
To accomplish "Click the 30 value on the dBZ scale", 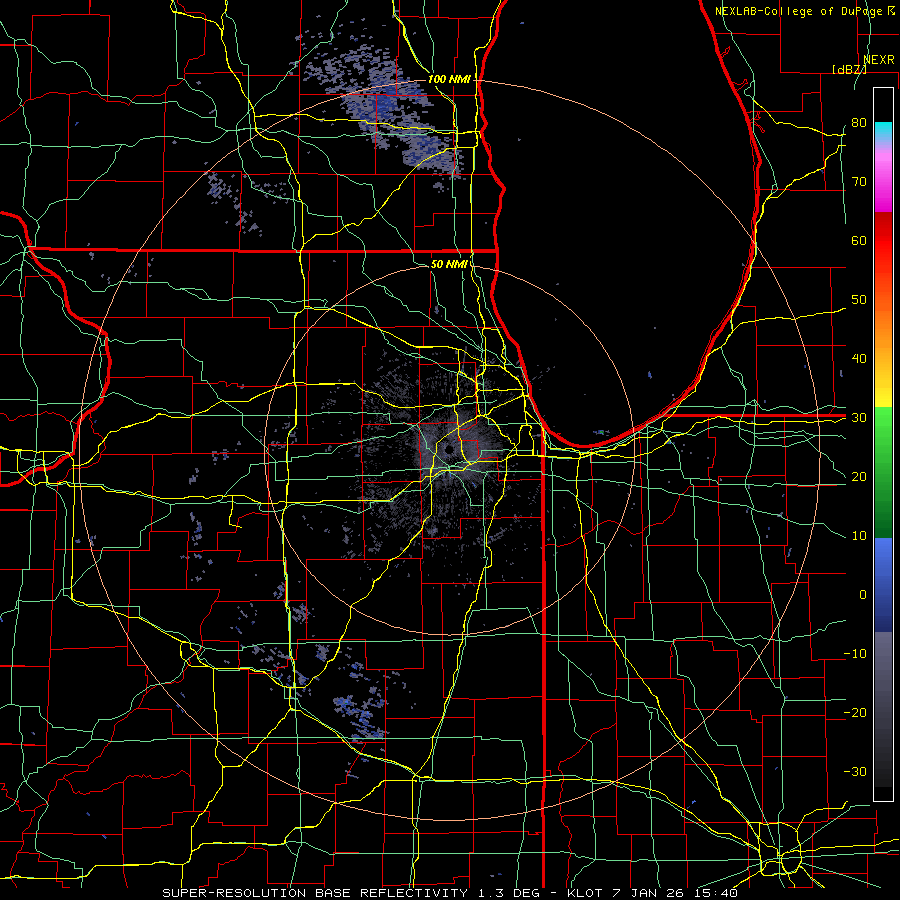I will [x=859, y=417].
